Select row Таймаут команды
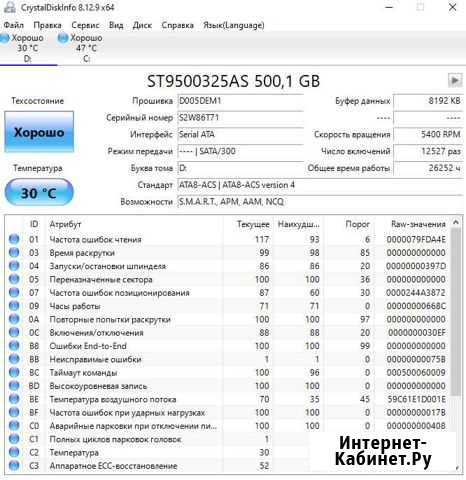 [227, 372]
